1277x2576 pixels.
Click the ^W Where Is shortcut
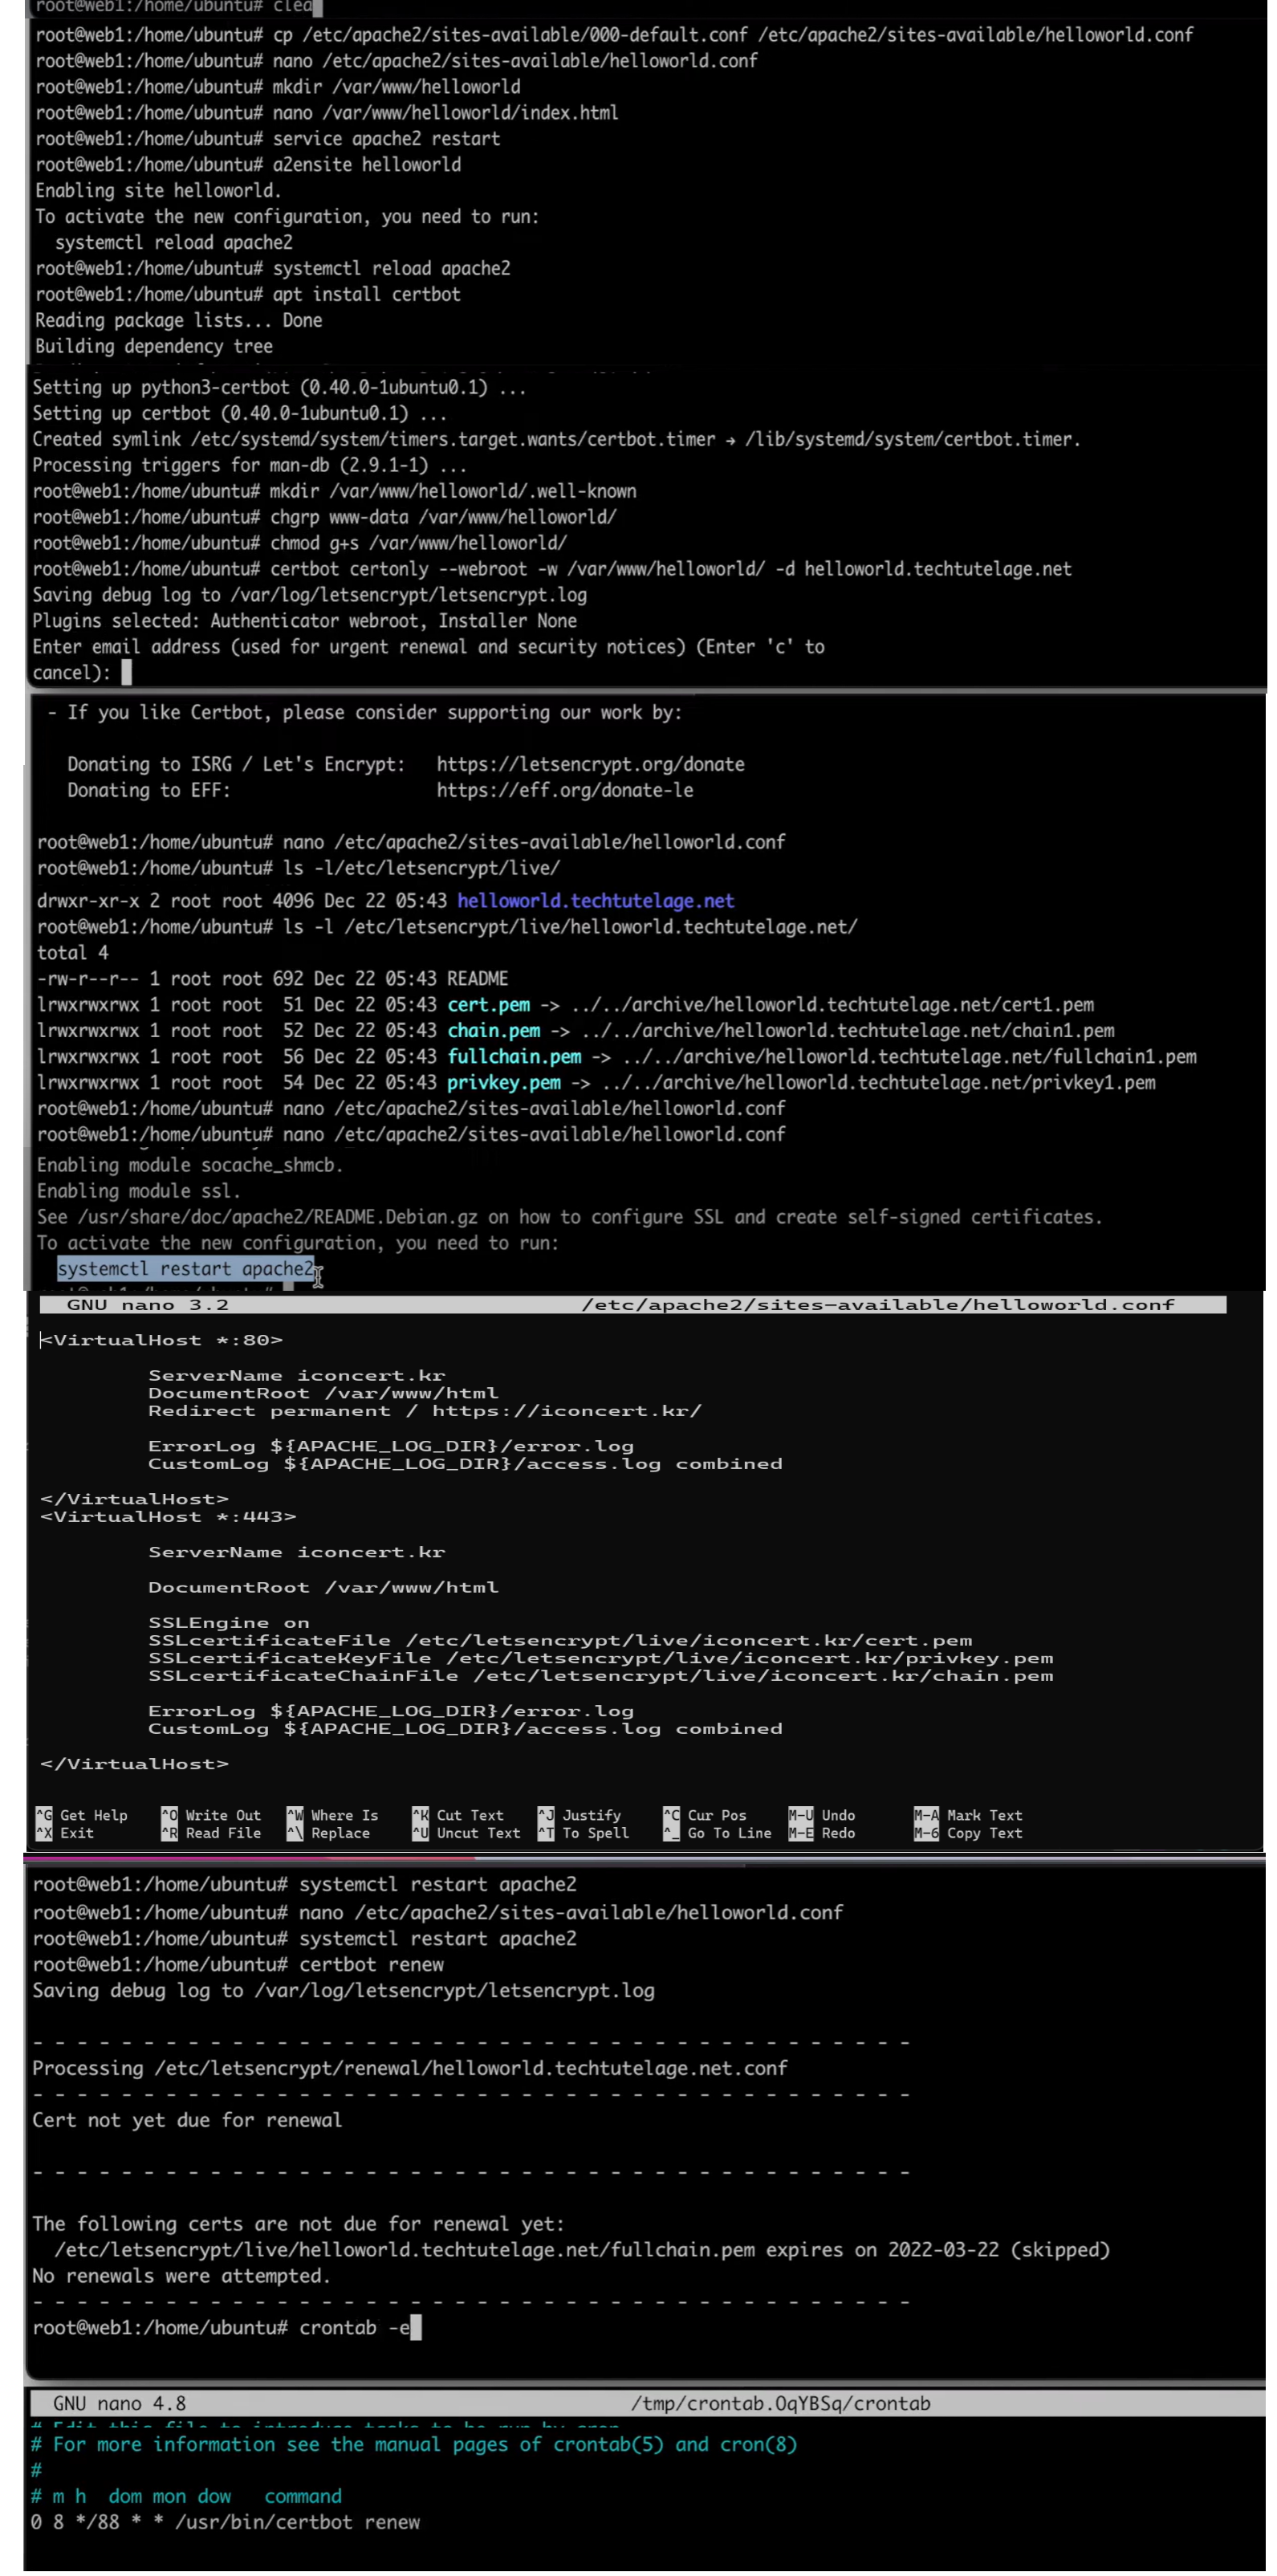(x=333, y=1815)
